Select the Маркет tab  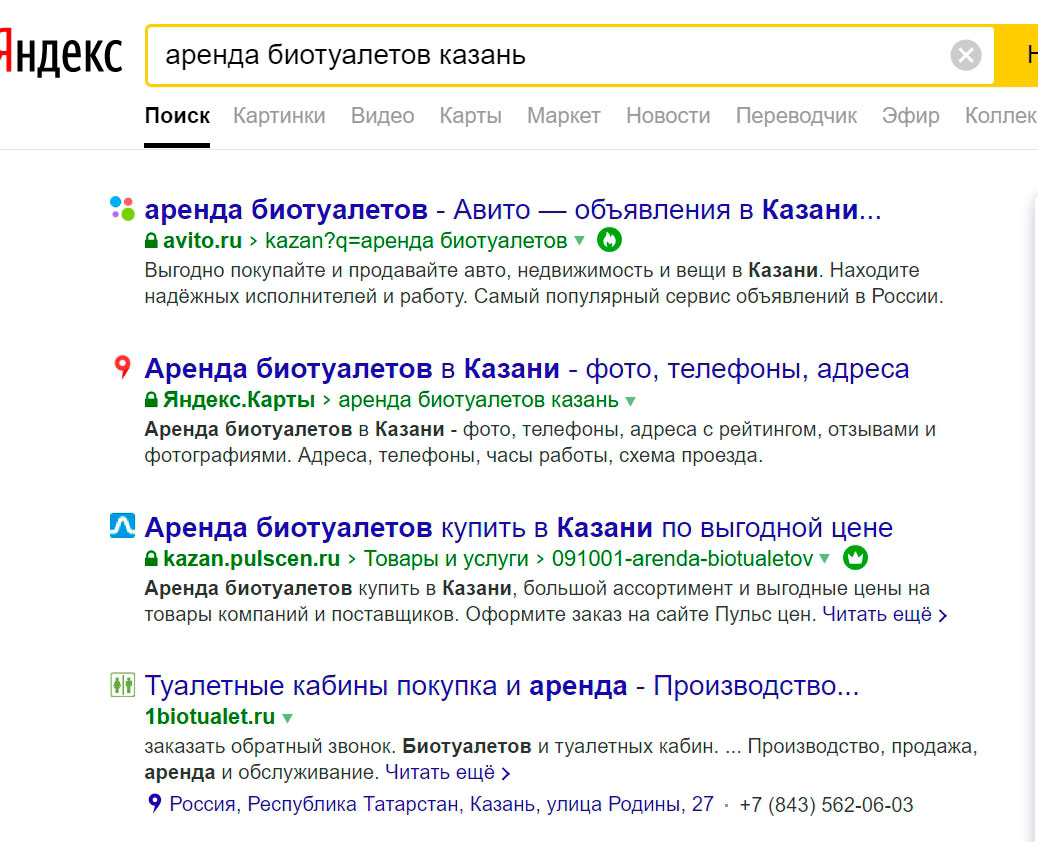(564, 116)
